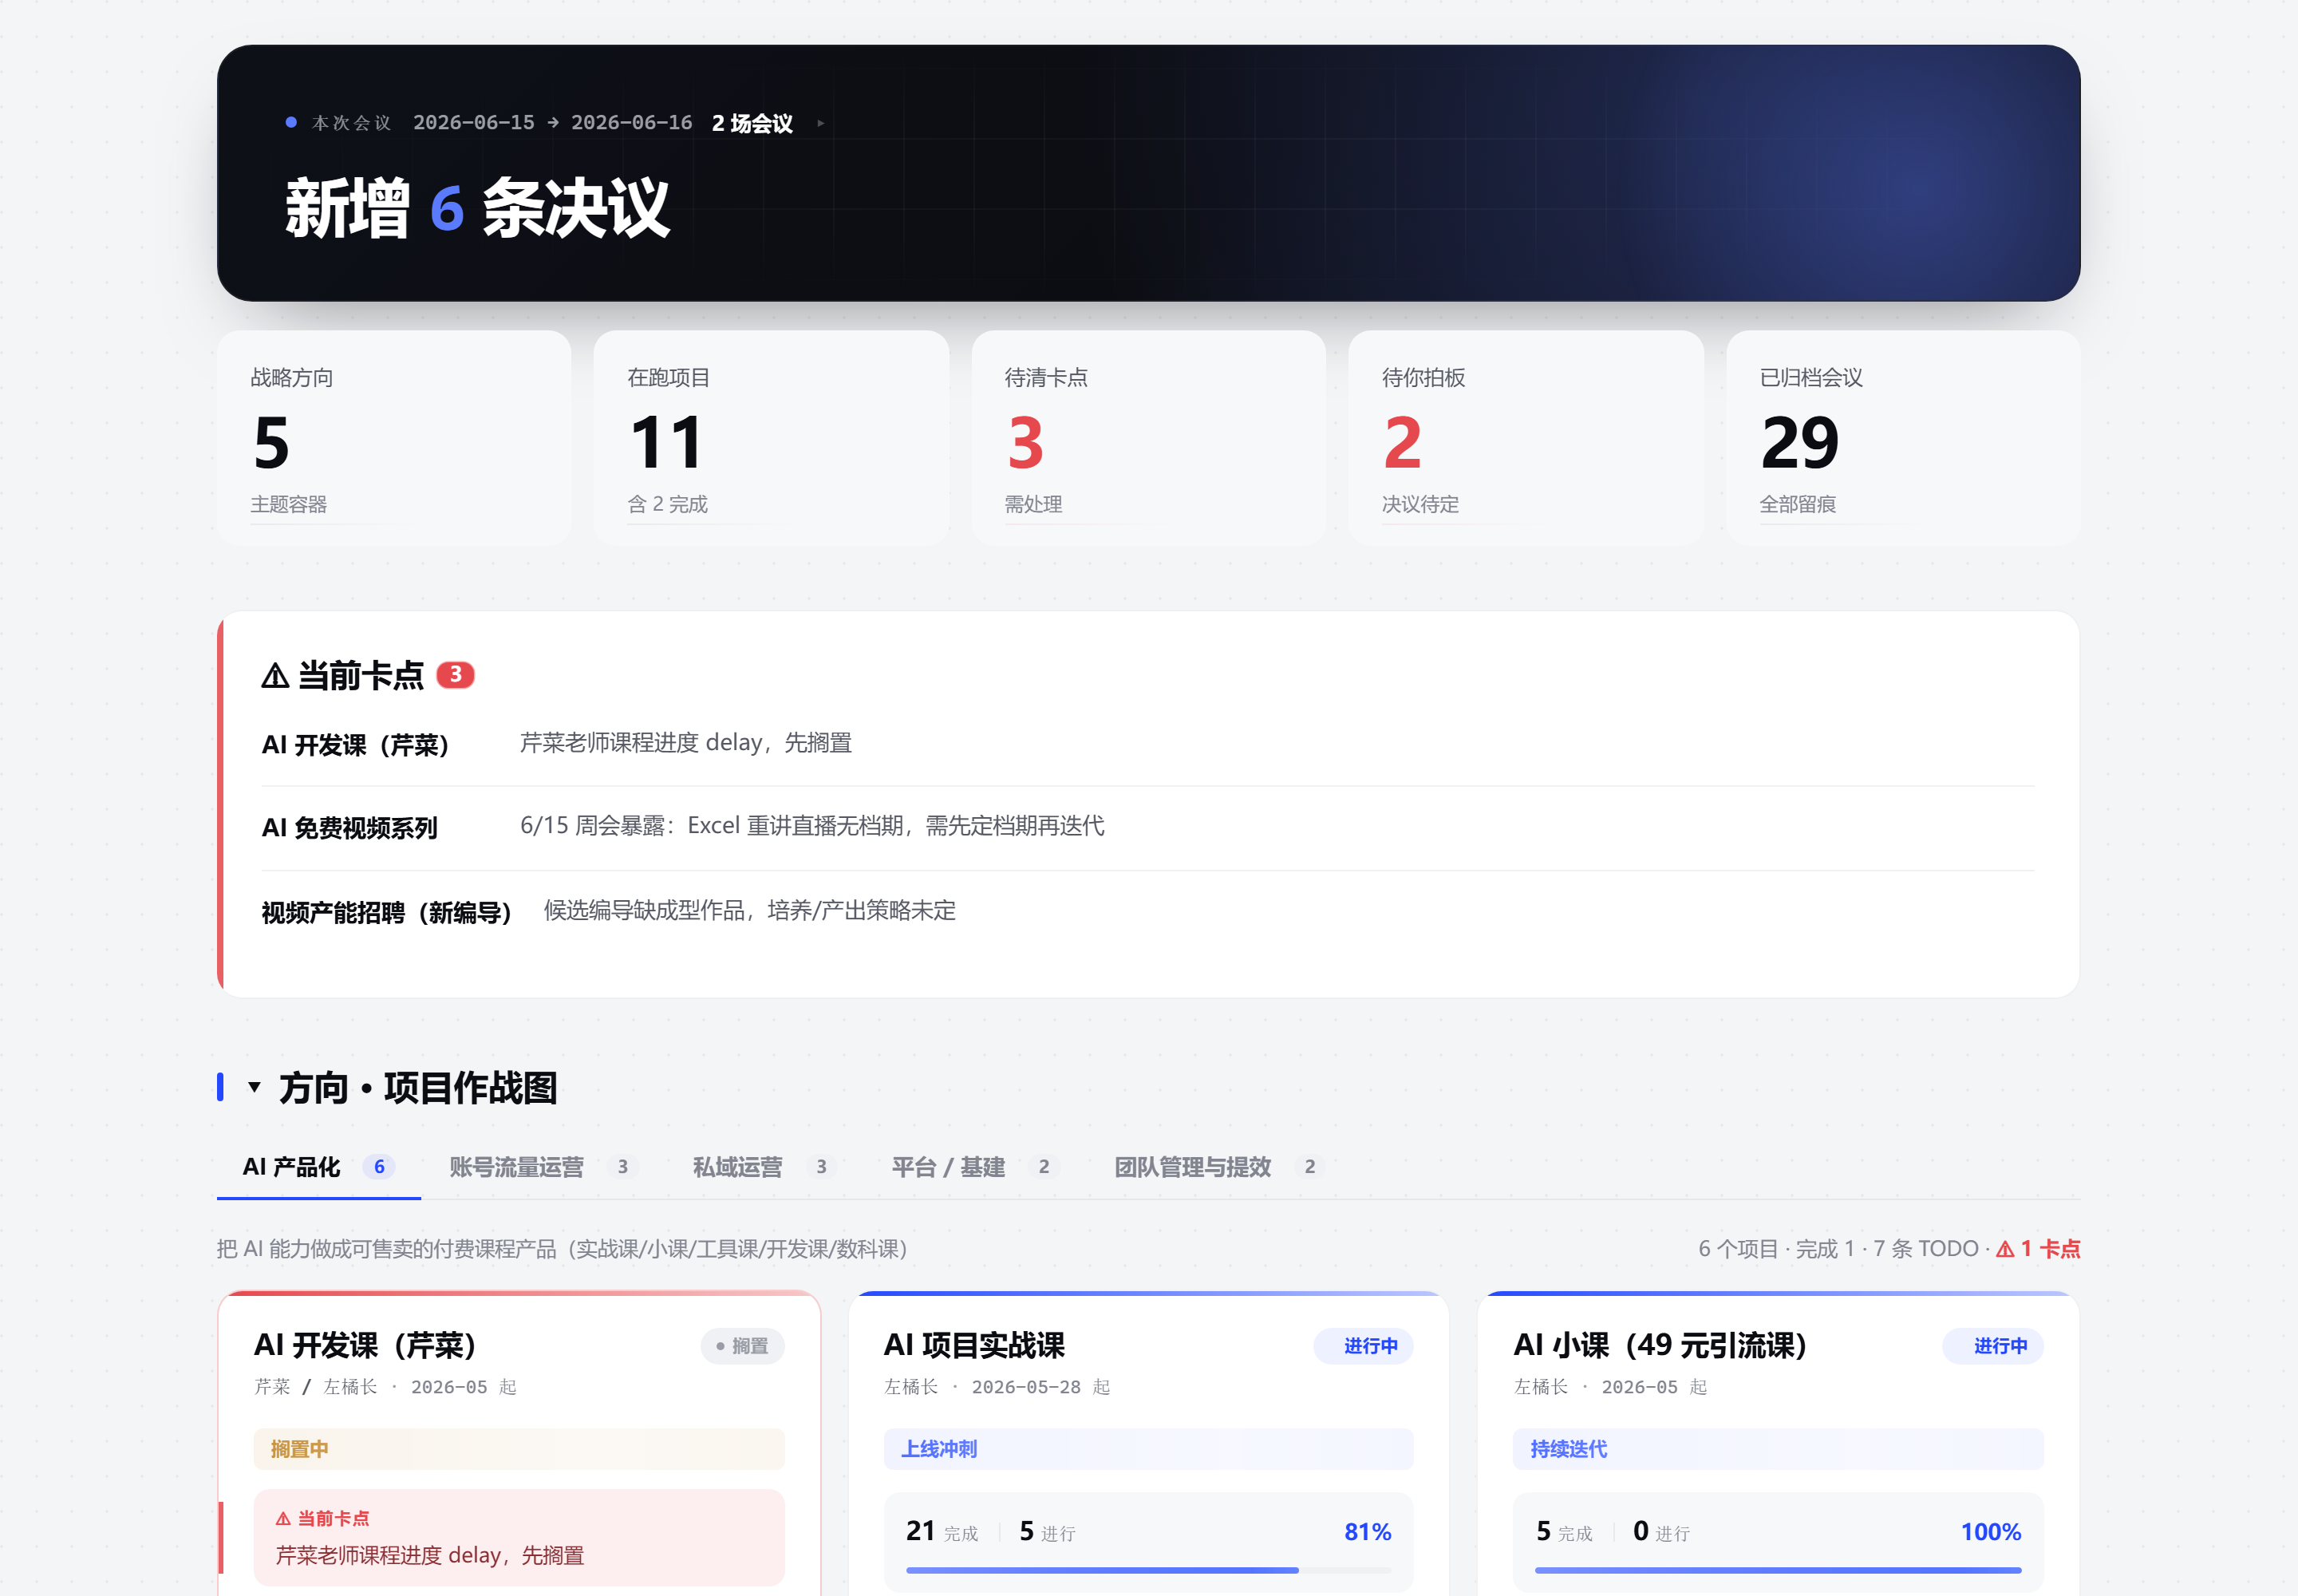The height and width of the screenshot is (1596, 2298).
Task: Open the AI 免费视频系列 blocker row name
Action: coord(350,828)
